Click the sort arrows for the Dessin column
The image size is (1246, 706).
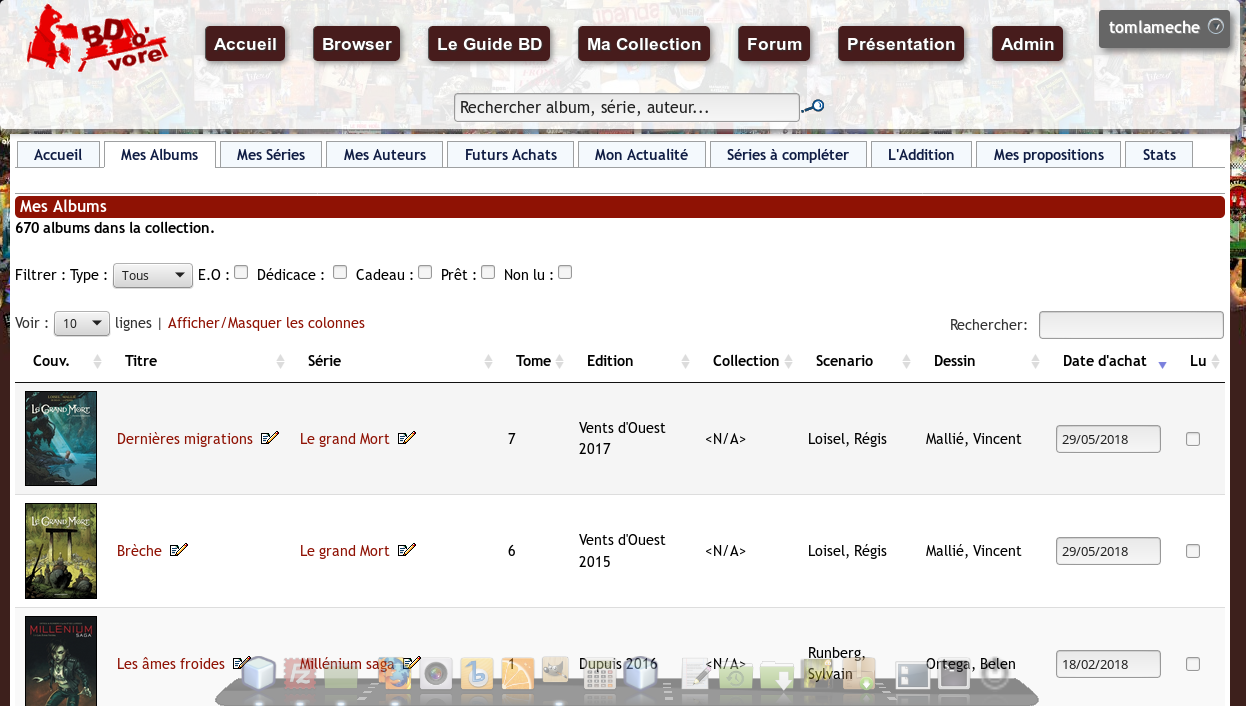click(1037, 362)
